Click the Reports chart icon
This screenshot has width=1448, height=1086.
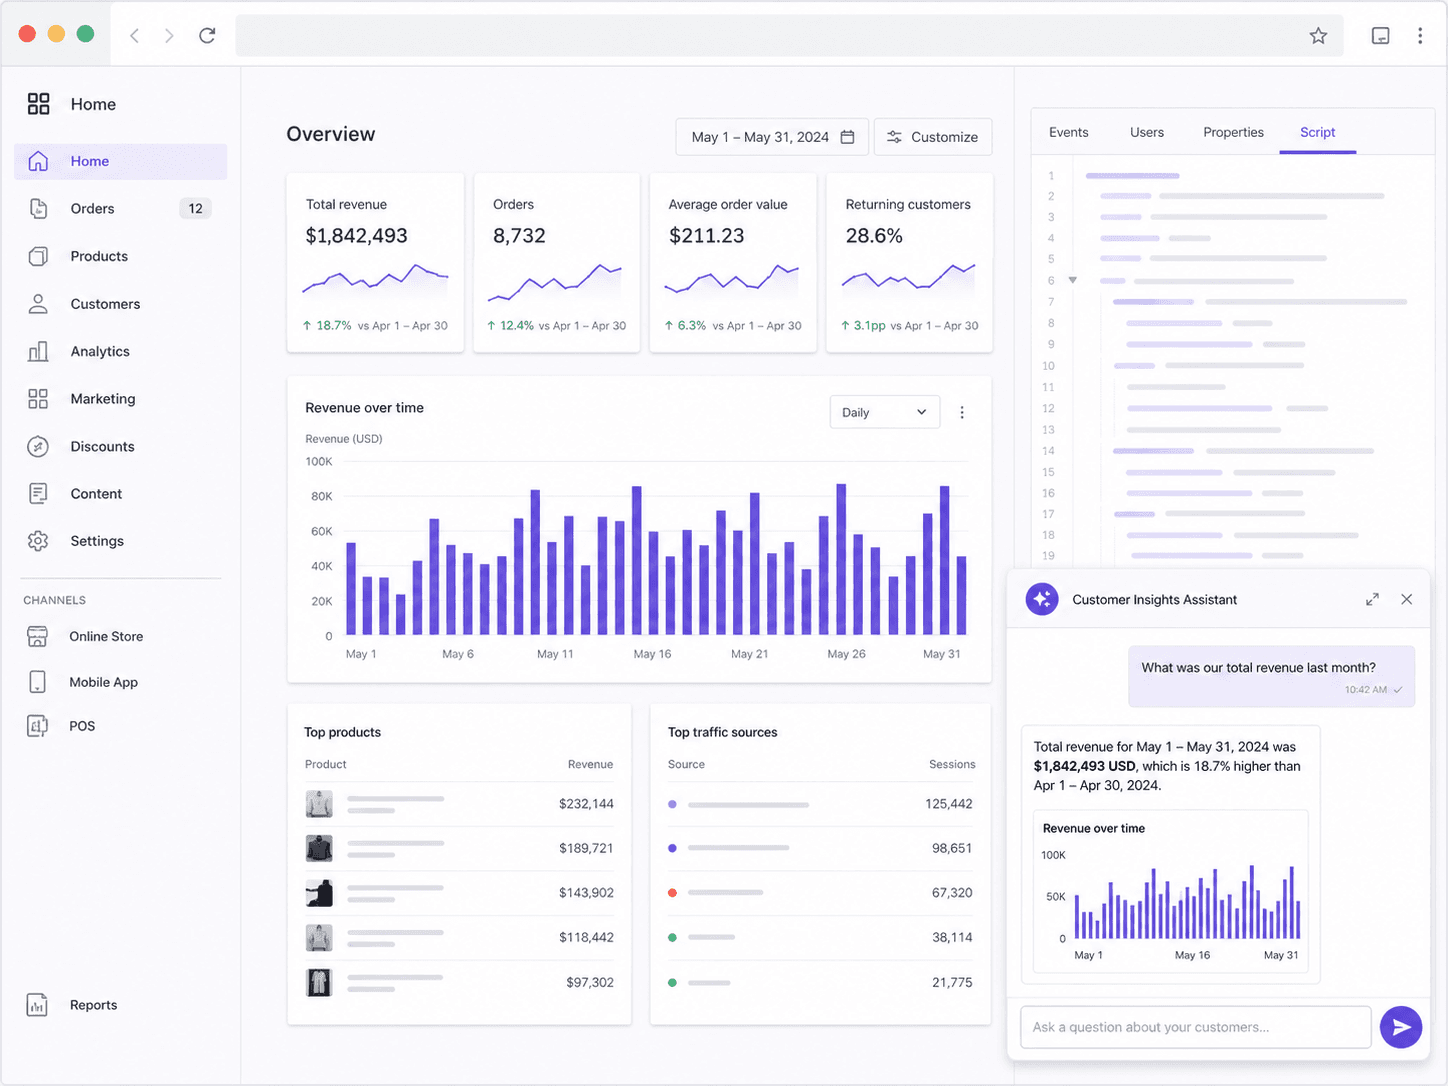click(x=37, y=1005)
